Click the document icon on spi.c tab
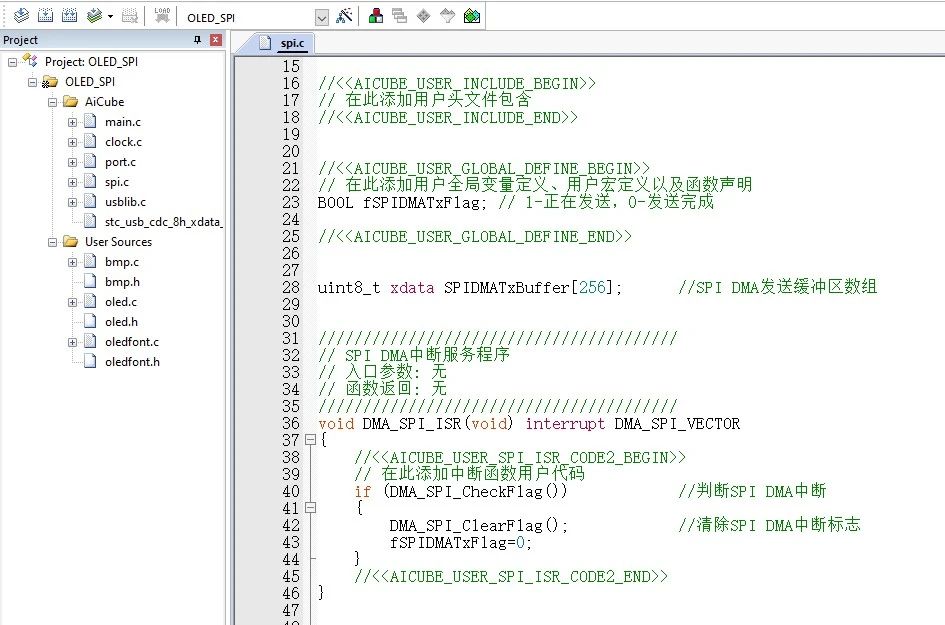The width and height of the screenshot is (945, 625). (265, 43)
